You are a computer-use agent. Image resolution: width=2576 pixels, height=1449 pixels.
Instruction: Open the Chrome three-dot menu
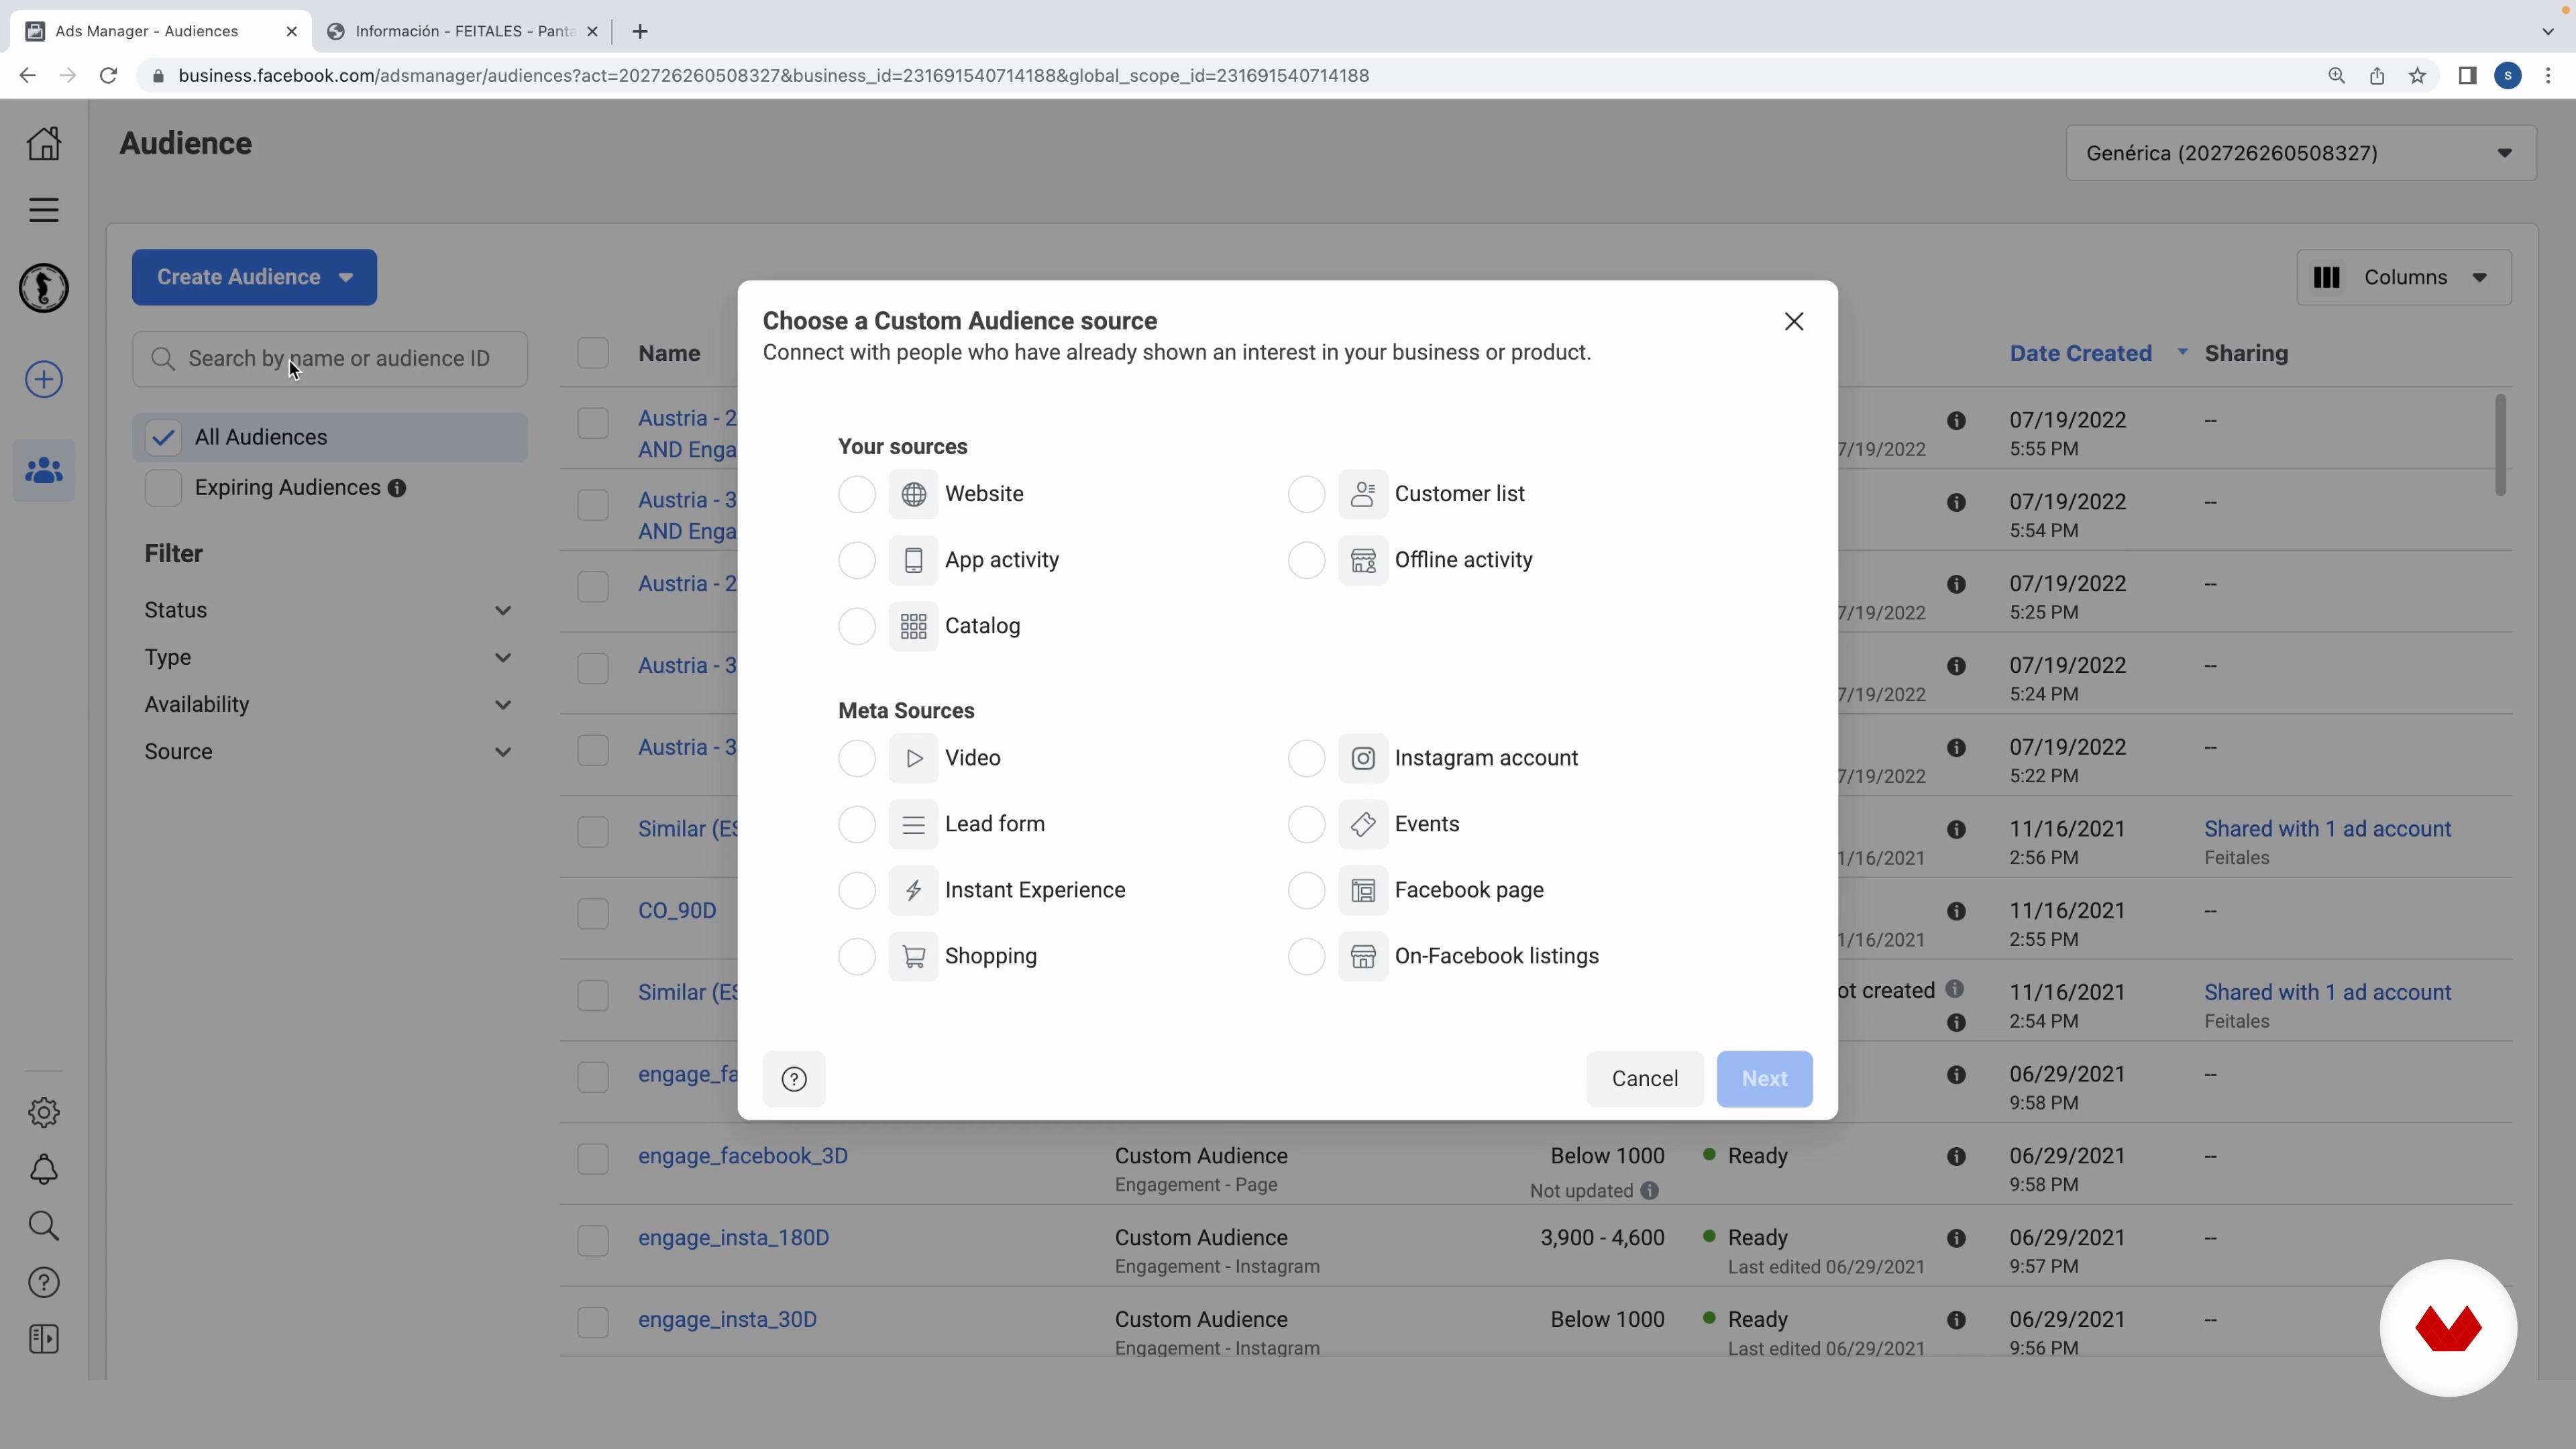pos(2548,76)
